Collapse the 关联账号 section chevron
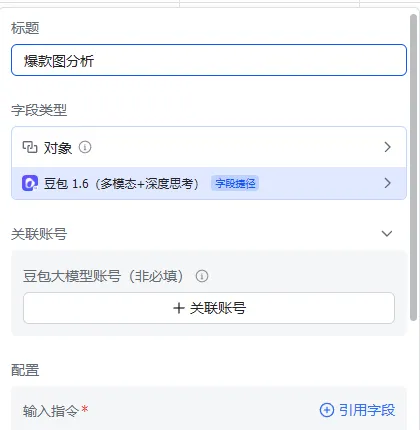This screenshot has width=420, height=430. 387,234
